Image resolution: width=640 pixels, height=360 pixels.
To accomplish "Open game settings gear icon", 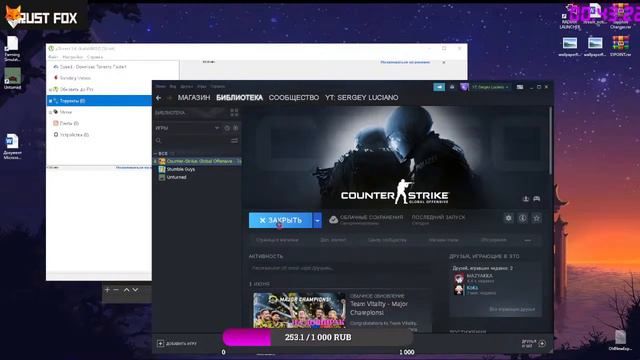I will [509, 218].
